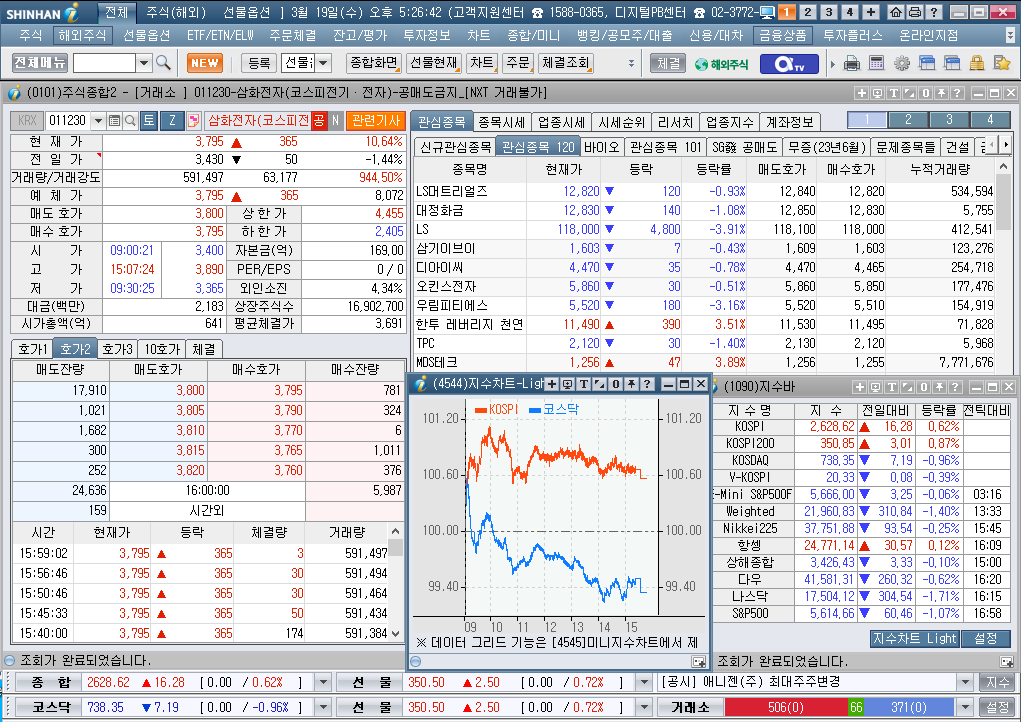This screenshot has height=722, width=1021.
Task: Click the plus icon in the 주식종합2 title bar
Action: point(861,93)
